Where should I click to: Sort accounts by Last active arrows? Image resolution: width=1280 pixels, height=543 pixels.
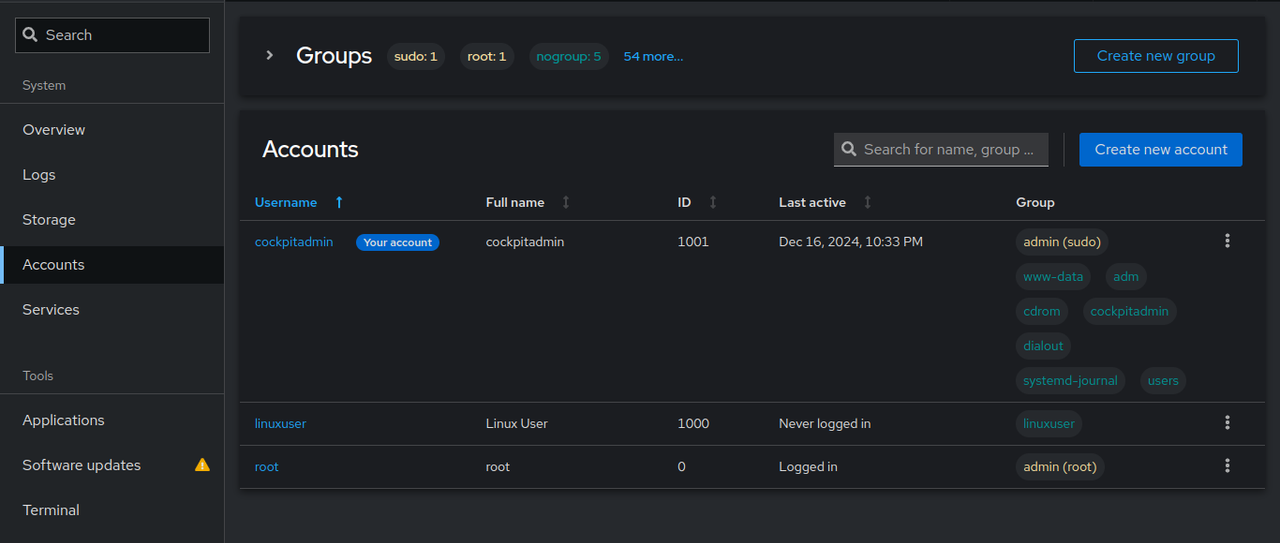tap(868, 202)
